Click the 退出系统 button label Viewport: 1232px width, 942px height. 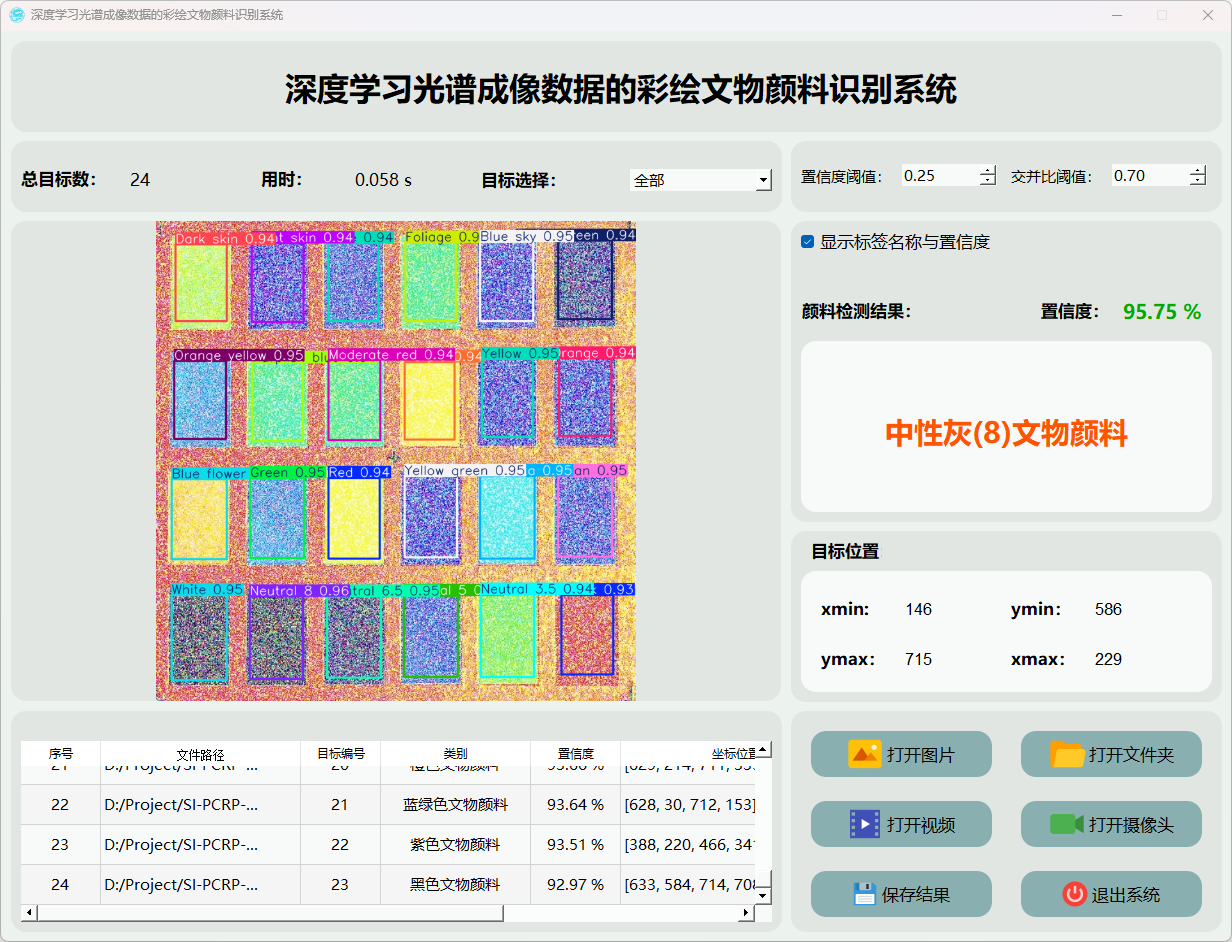[x=1126, y=895]
